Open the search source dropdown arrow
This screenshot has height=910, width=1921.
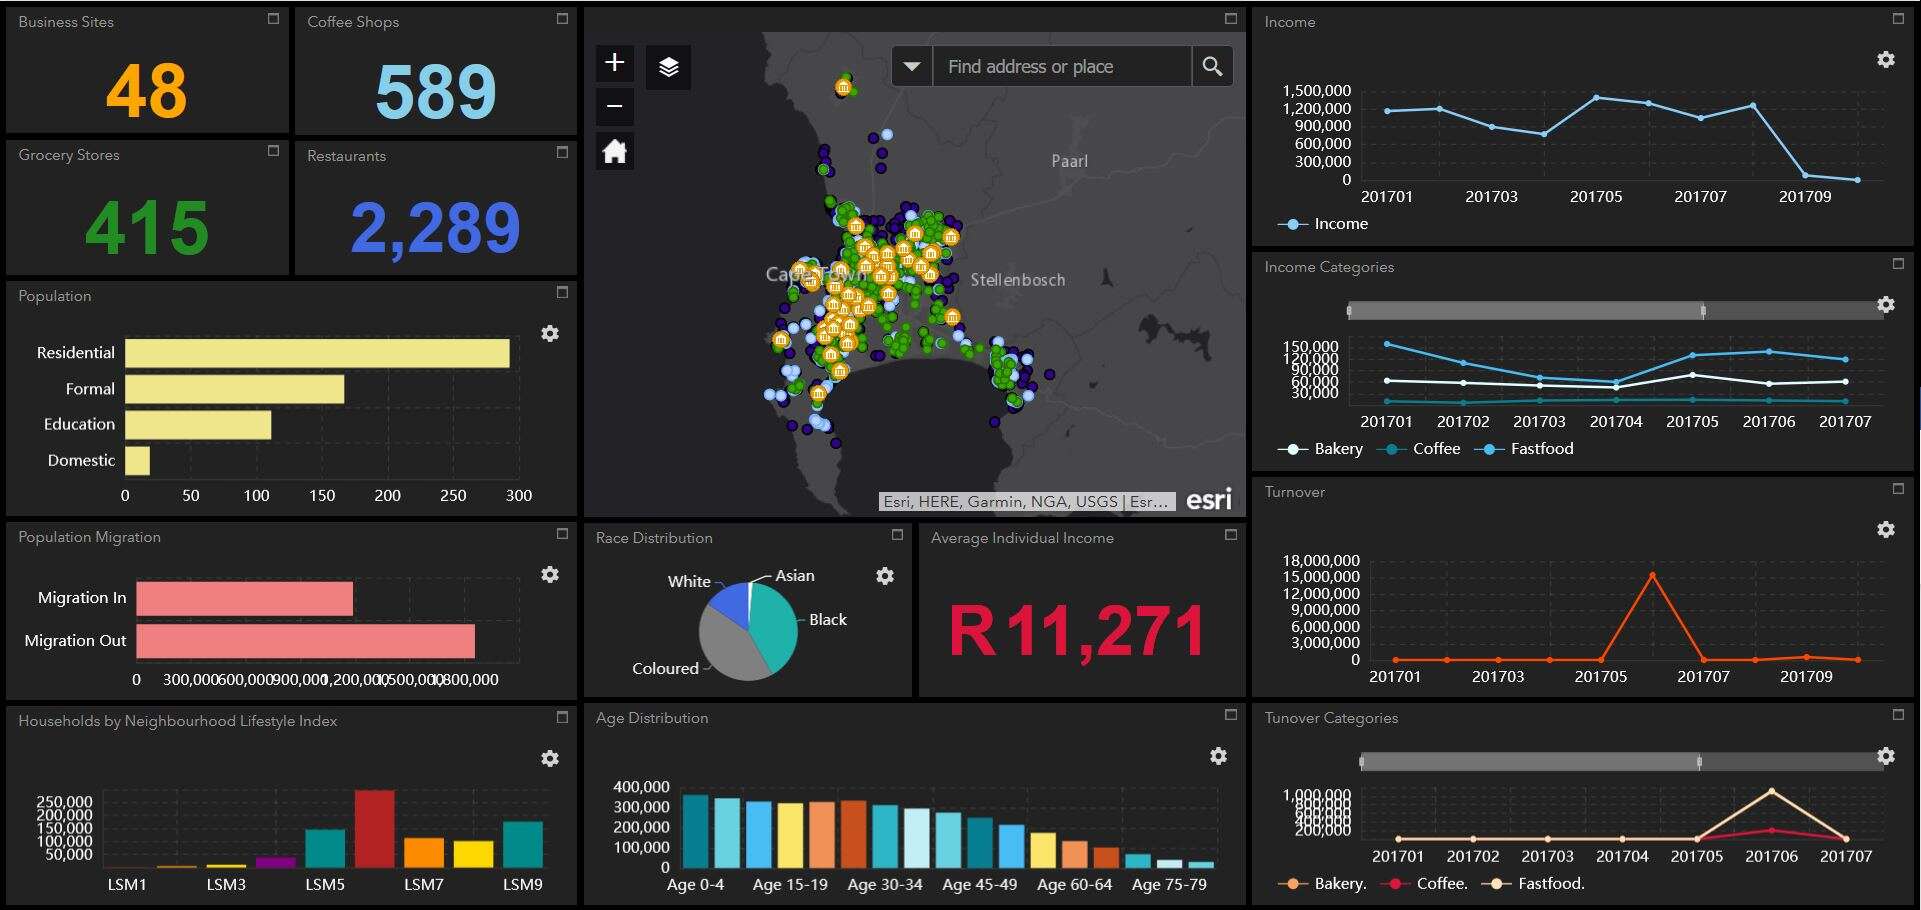(x=911, y=67)
